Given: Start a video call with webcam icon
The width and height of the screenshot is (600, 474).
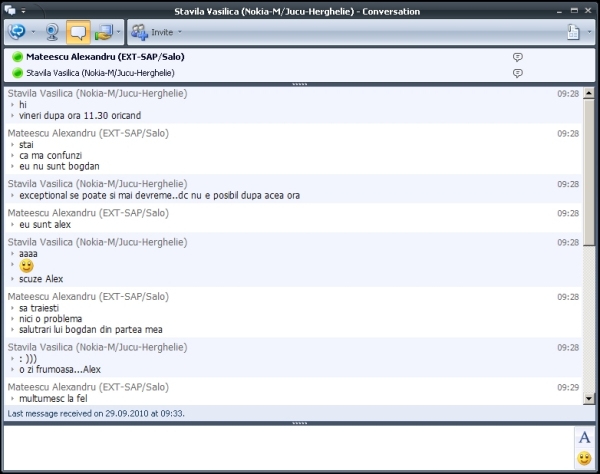Looking at the screenshot, I should pos(50,31).
